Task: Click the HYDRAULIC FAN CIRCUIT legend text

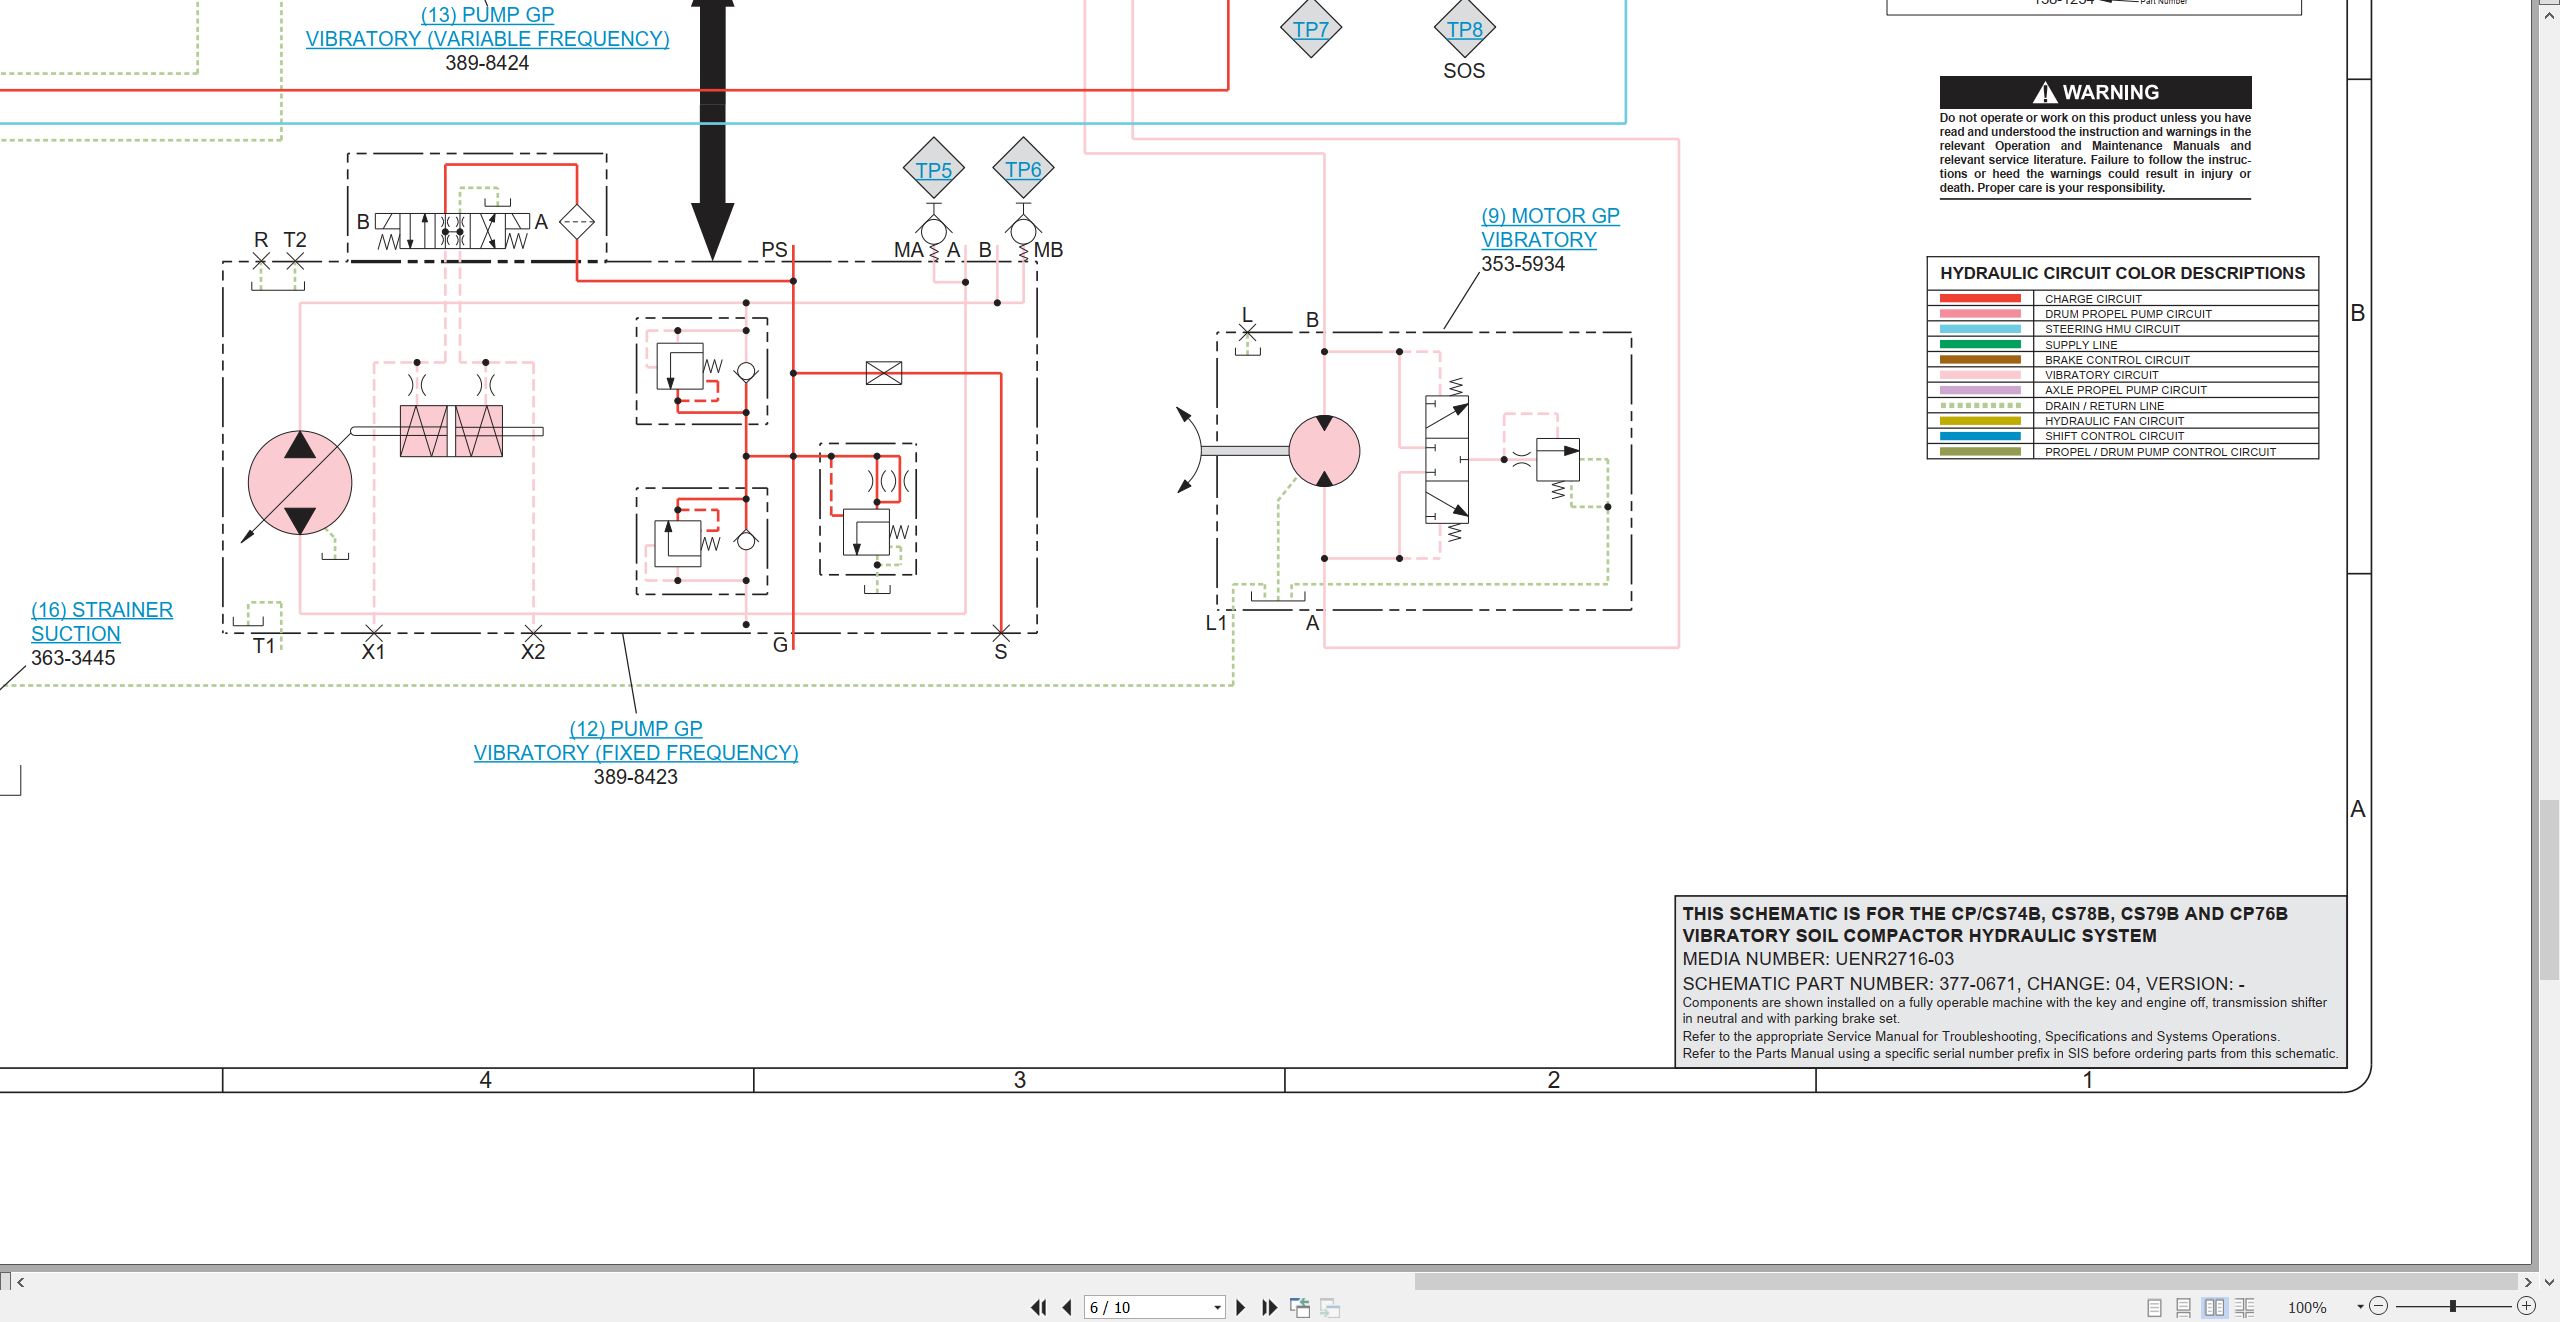Action: click(2114, 421)
